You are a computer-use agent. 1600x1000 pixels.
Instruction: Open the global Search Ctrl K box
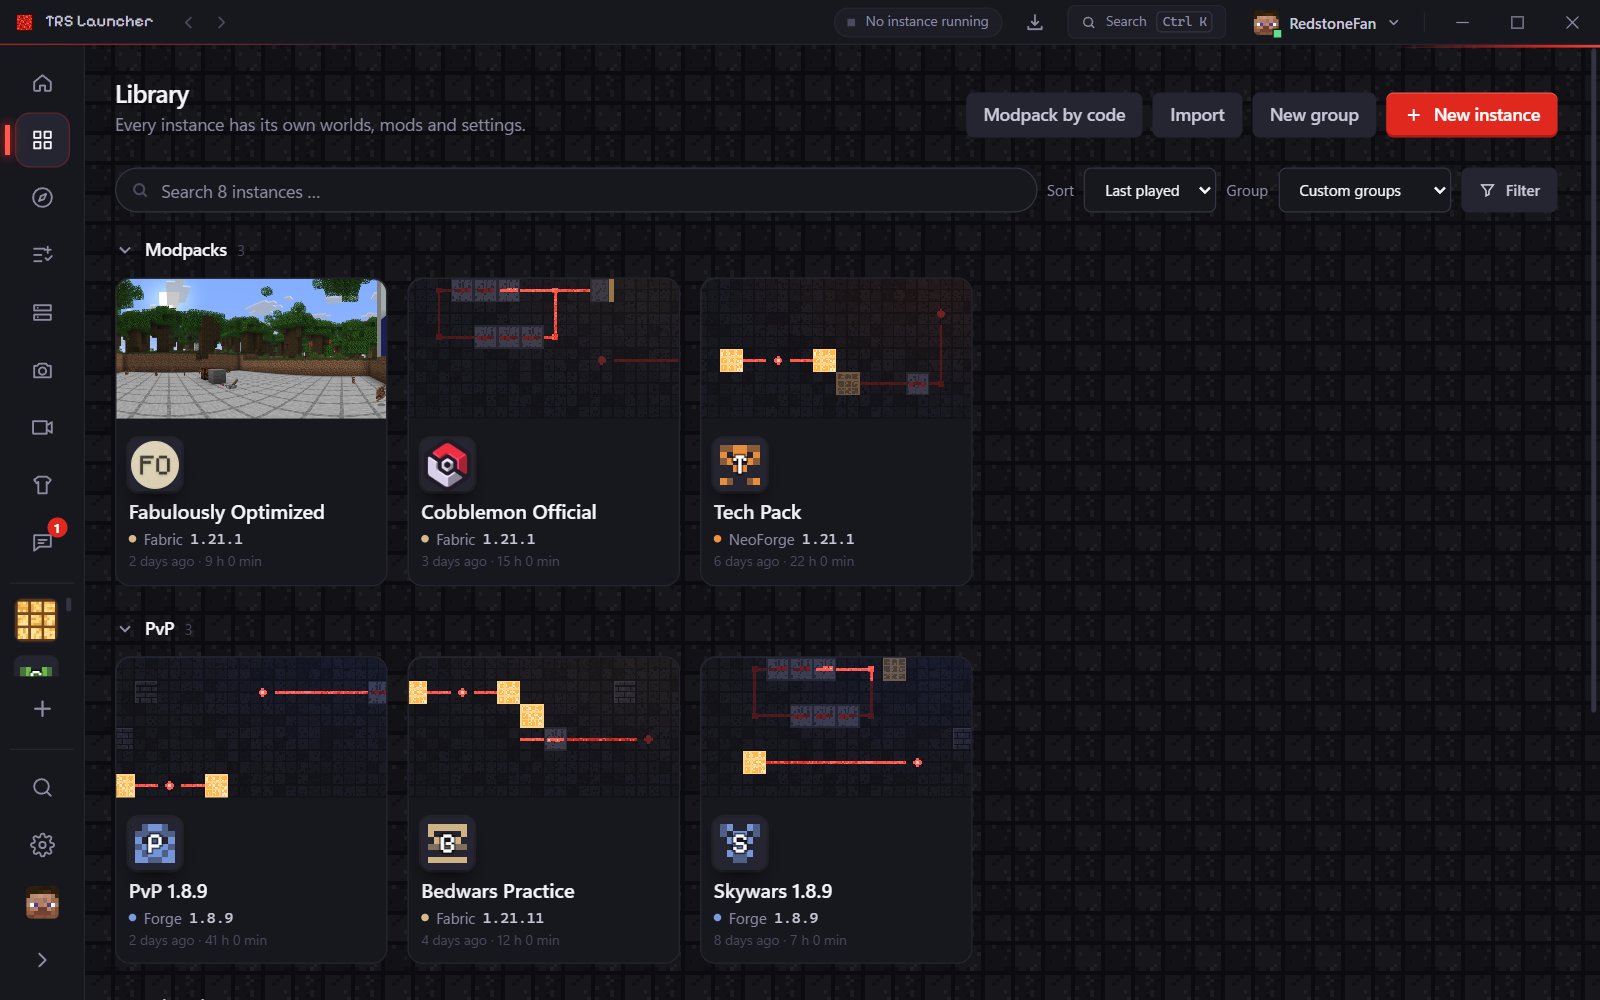1146,22
